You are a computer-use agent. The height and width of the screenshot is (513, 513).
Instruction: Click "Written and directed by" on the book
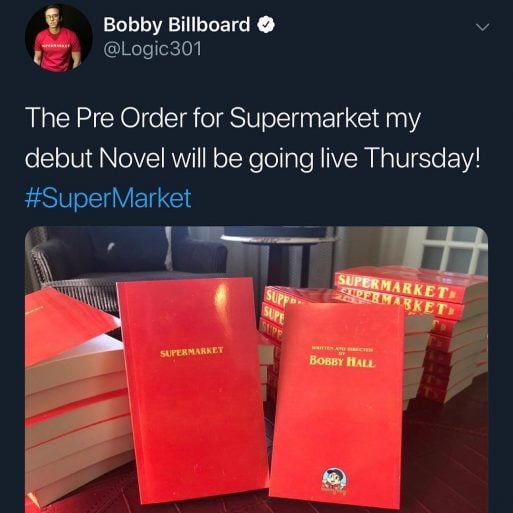(342, 350)
